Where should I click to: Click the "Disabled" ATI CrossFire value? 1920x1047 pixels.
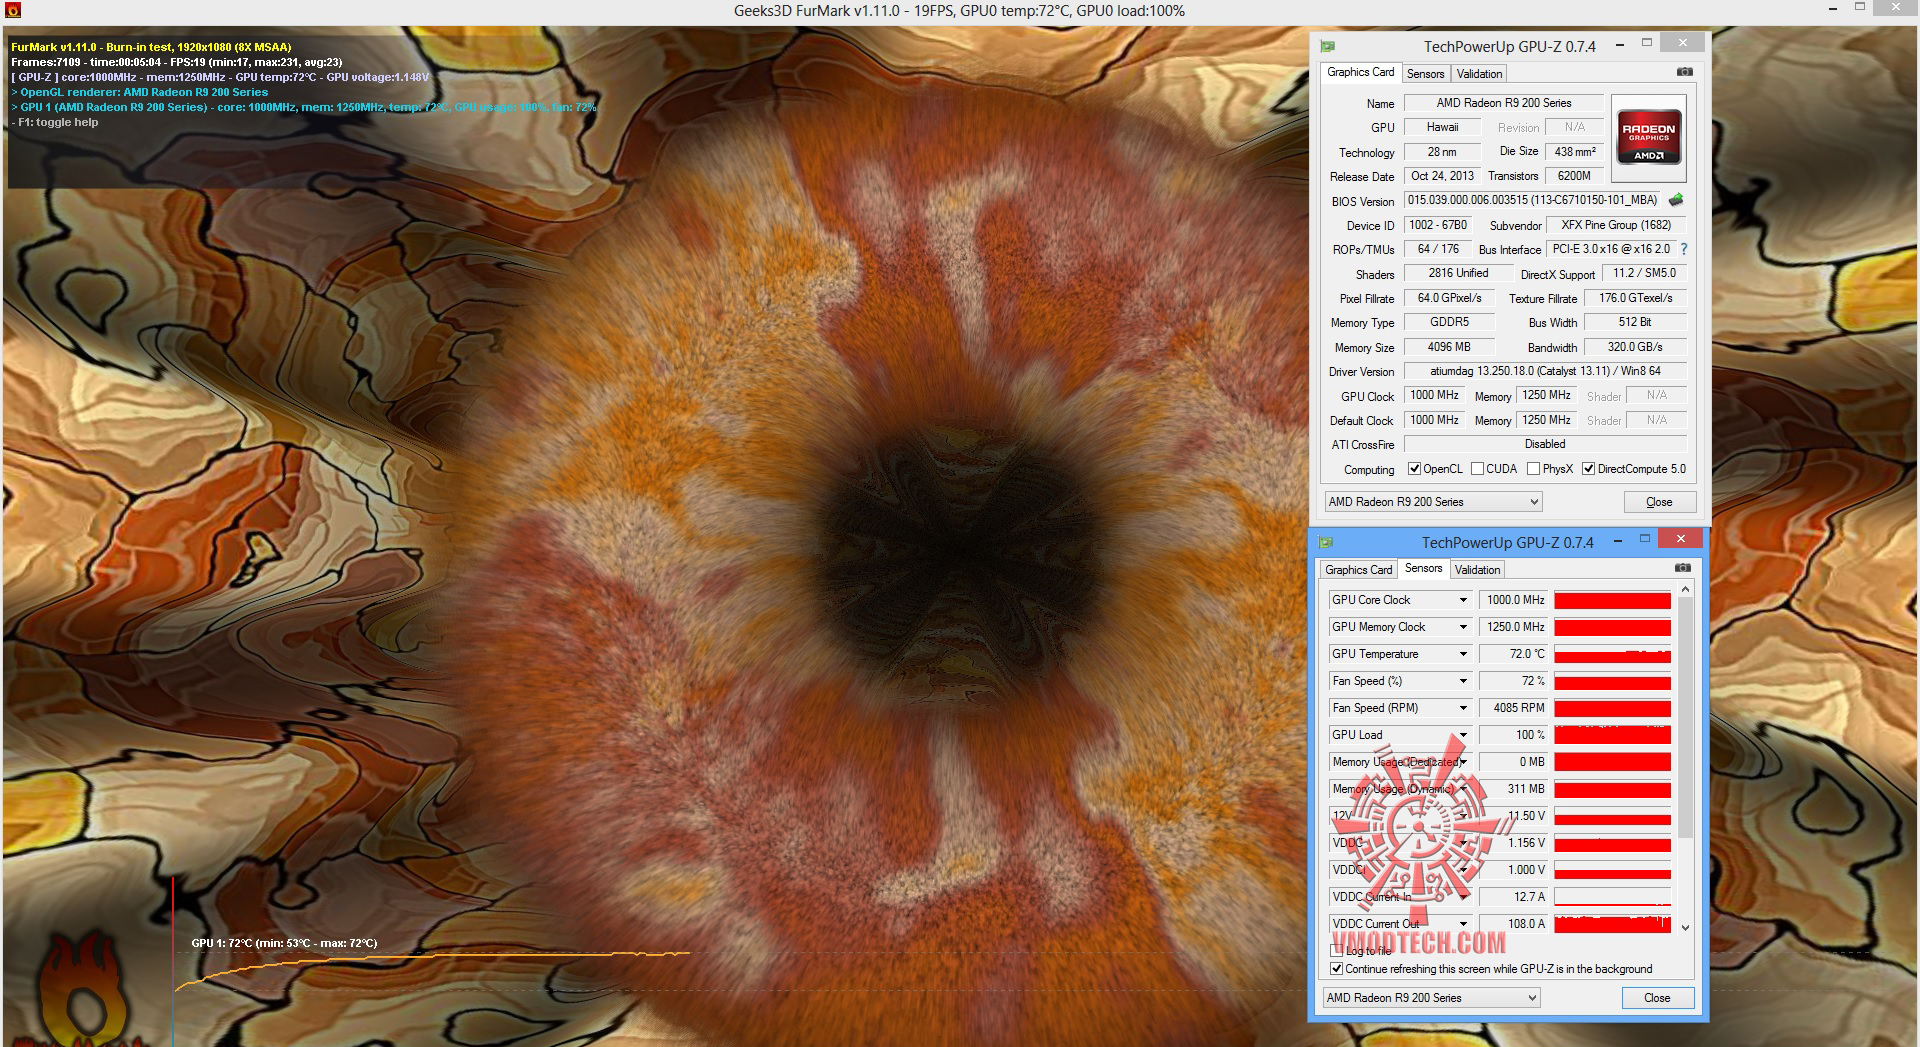pos(1545,444)
